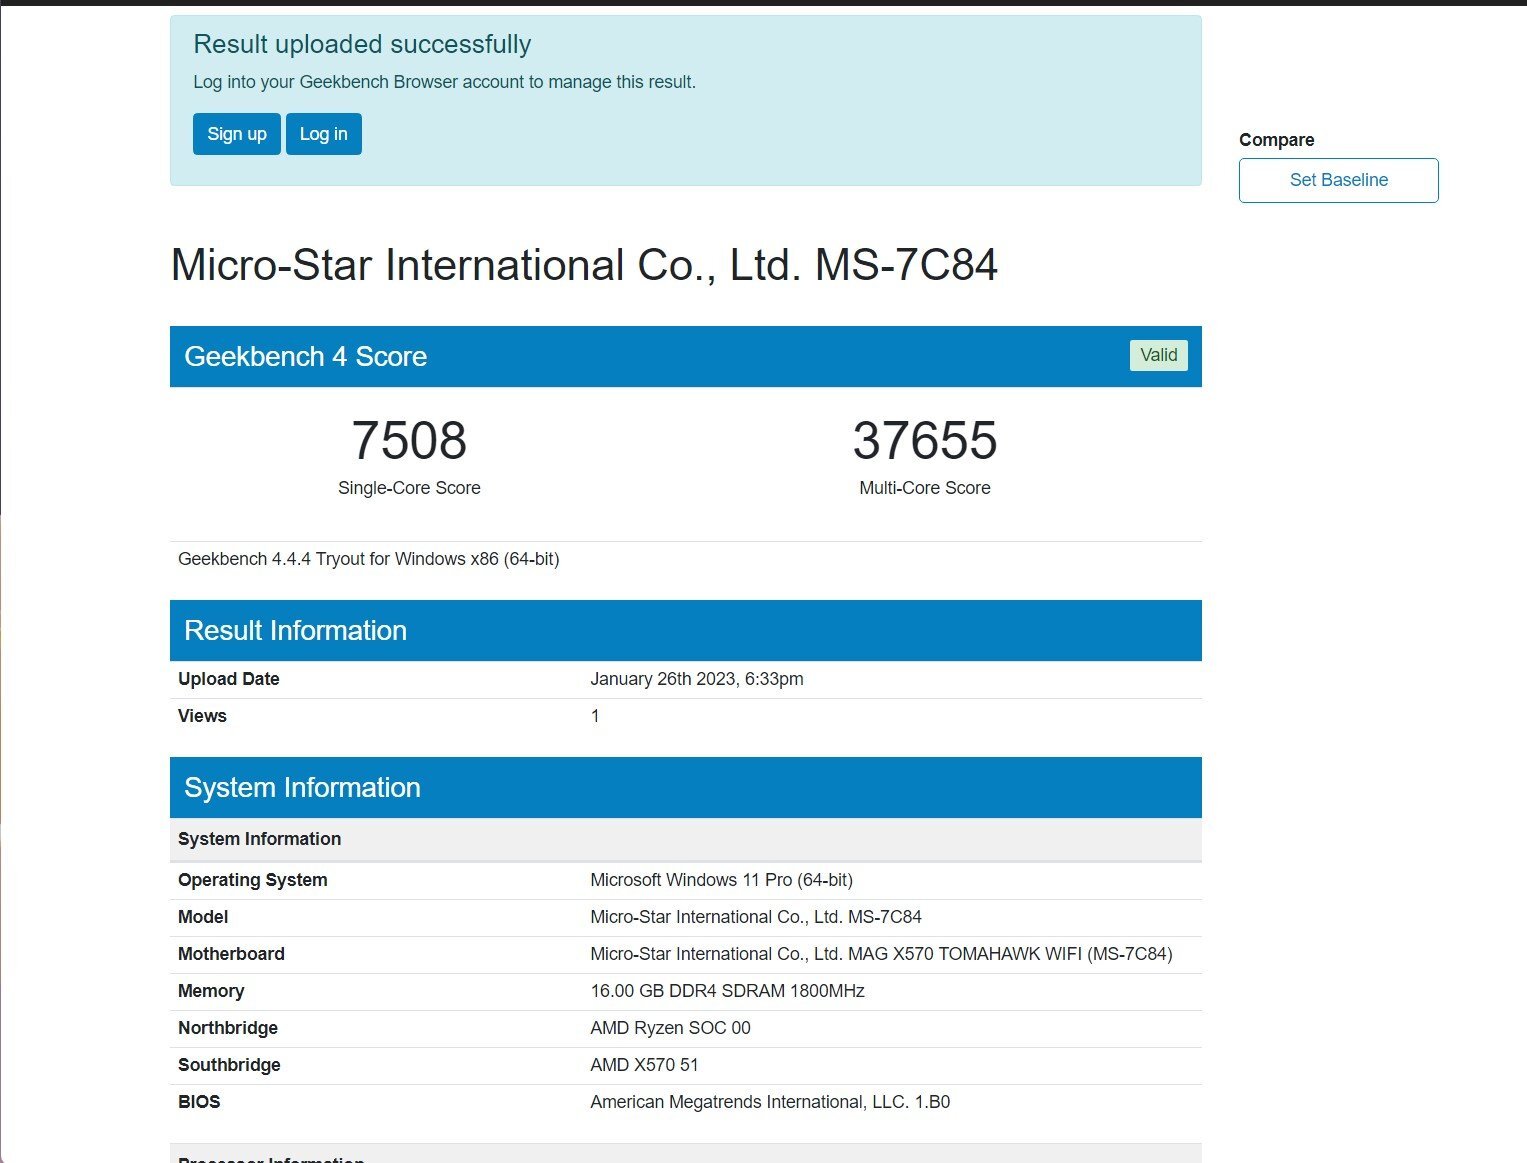
Task: Click the page title MS-7C84 heading
Action: click(x=584, y=265)
